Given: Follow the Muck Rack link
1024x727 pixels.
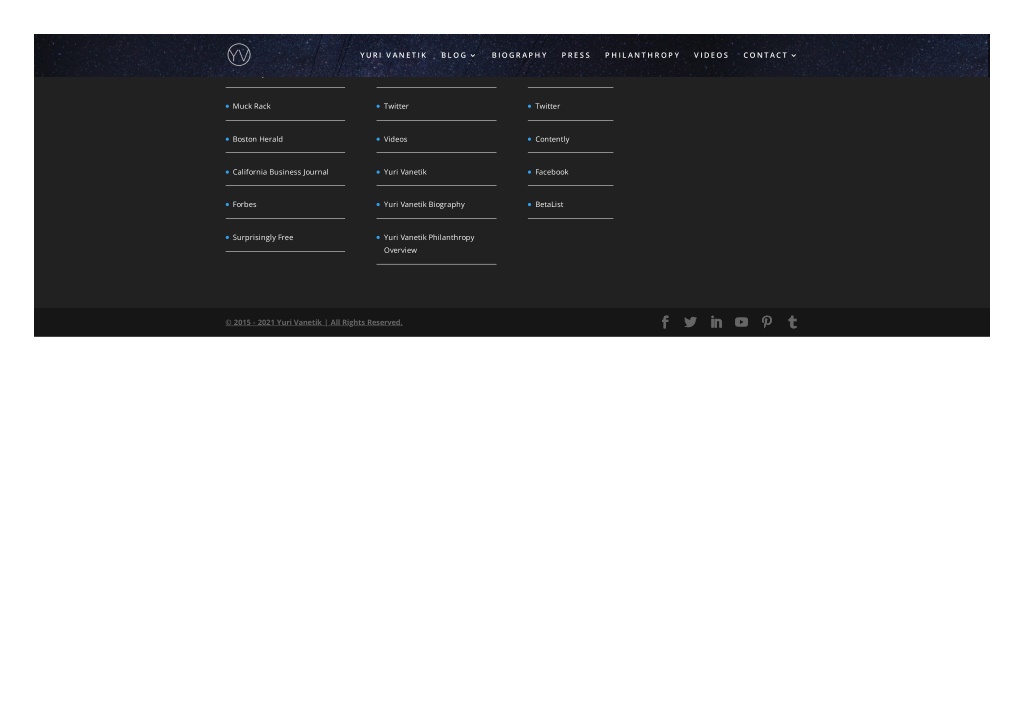Looking at the screenshot, I should 251,106.
